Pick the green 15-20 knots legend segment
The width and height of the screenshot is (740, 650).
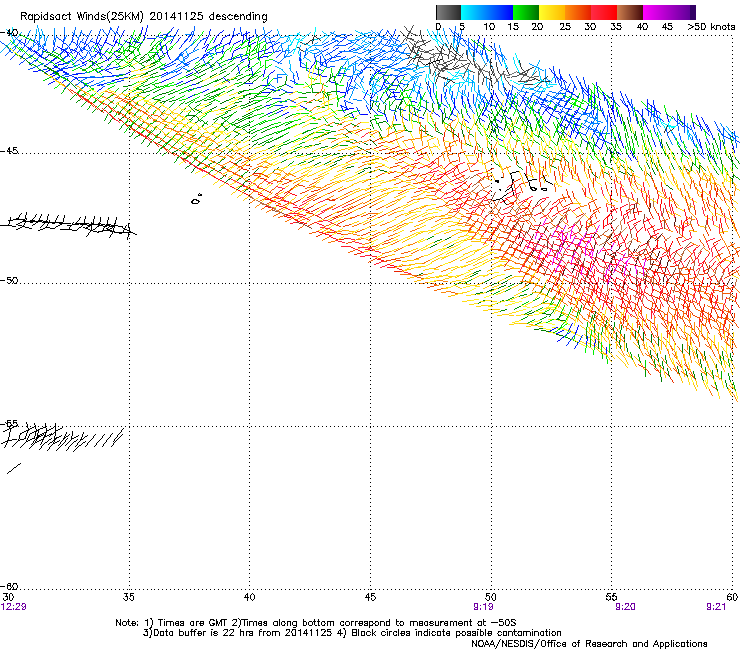[526, 12]
